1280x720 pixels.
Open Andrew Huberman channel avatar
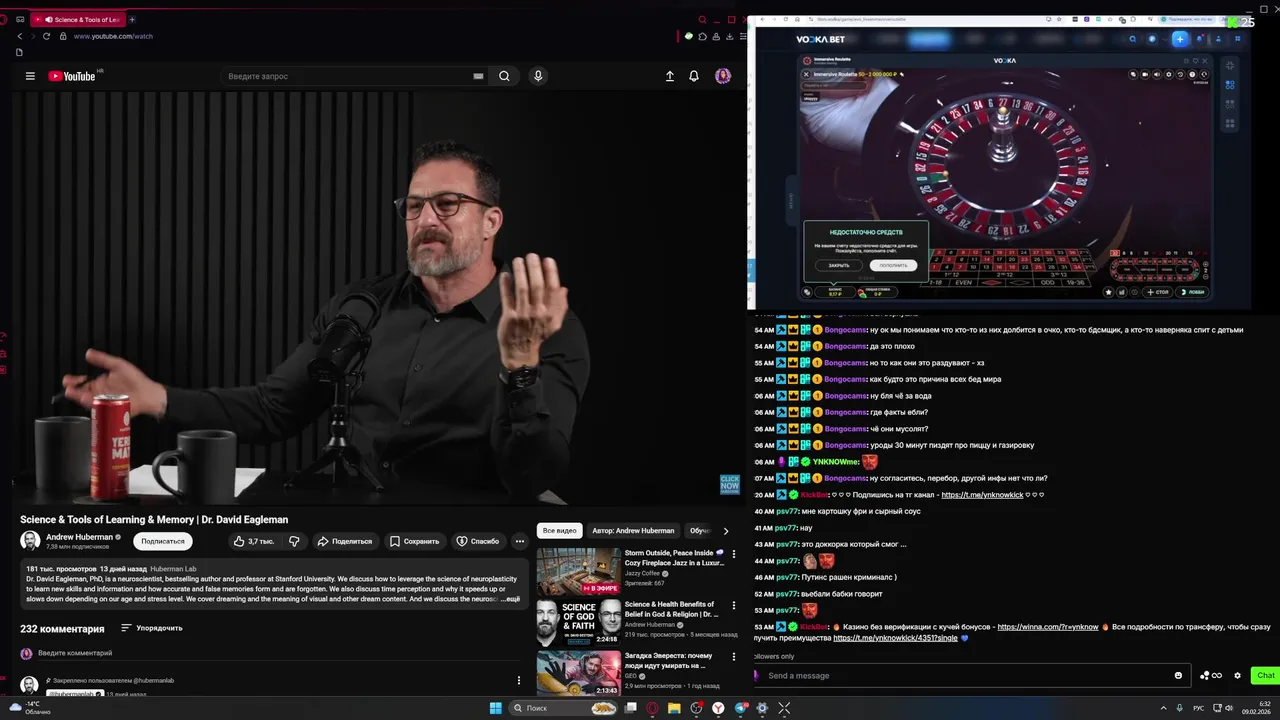30,541
